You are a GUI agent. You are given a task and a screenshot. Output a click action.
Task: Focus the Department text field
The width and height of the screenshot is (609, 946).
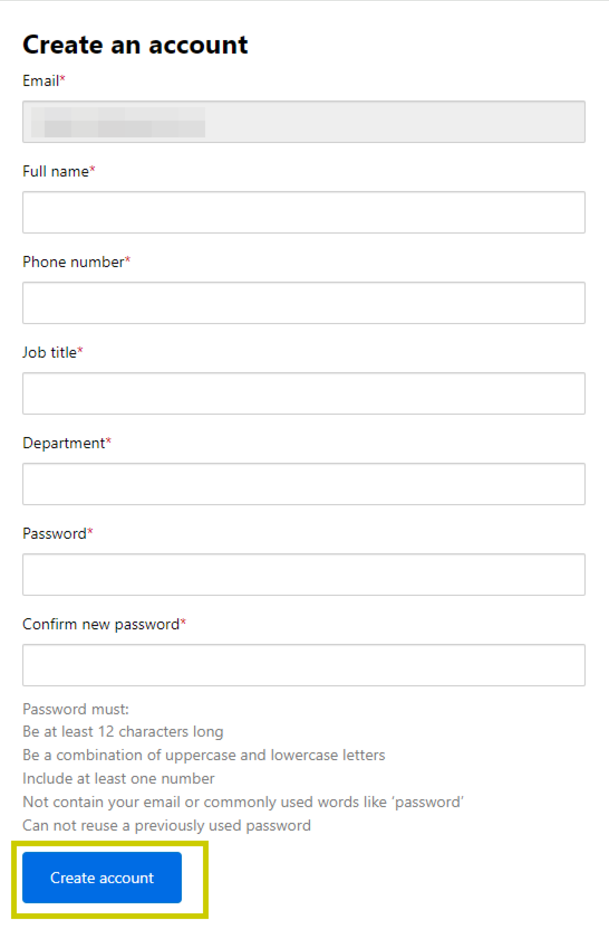(x=303, y=484)
